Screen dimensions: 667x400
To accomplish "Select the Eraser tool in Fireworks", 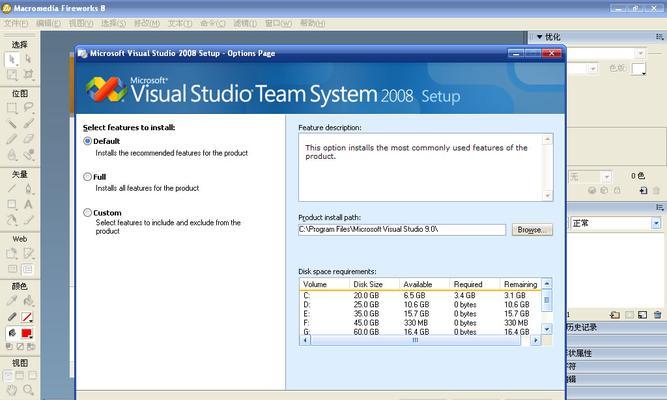I will (28, 139).
